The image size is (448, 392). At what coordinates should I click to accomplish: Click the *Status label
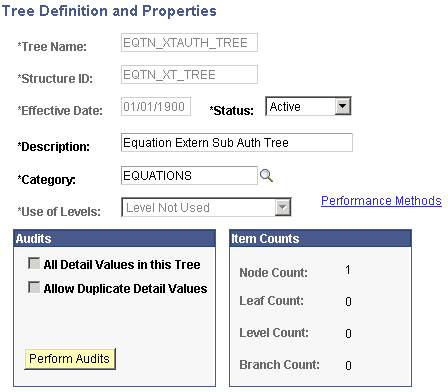pyautogui.click(x=232, y=111)
